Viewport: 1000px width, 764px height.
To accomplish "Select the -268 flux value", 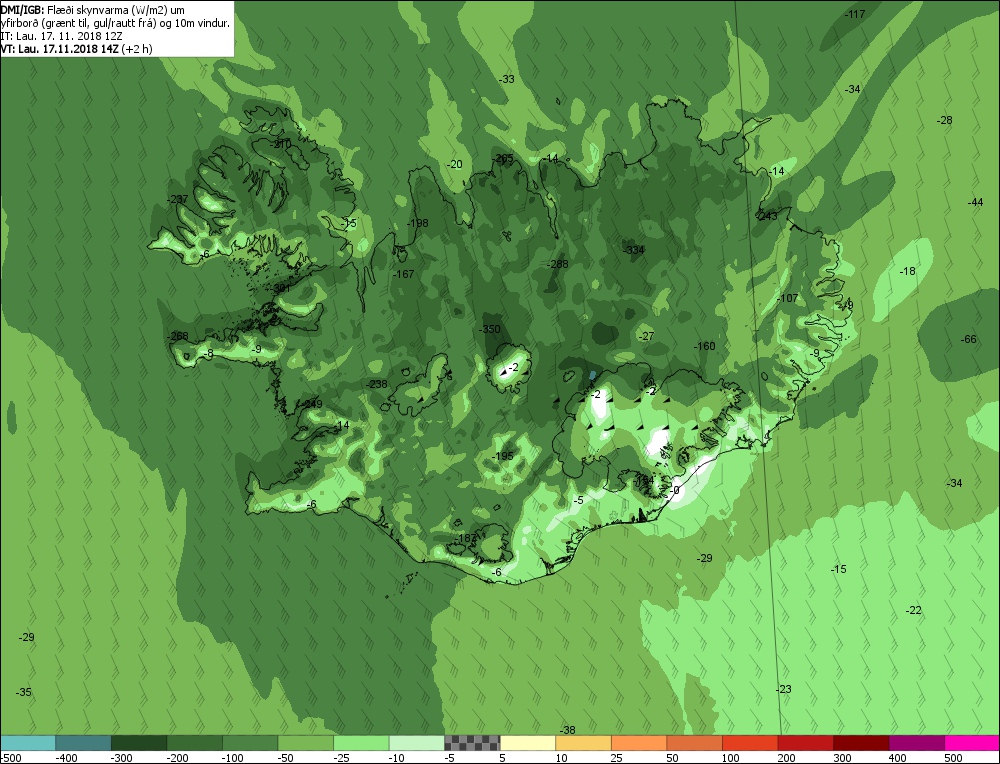I will (x=177, y=336).
